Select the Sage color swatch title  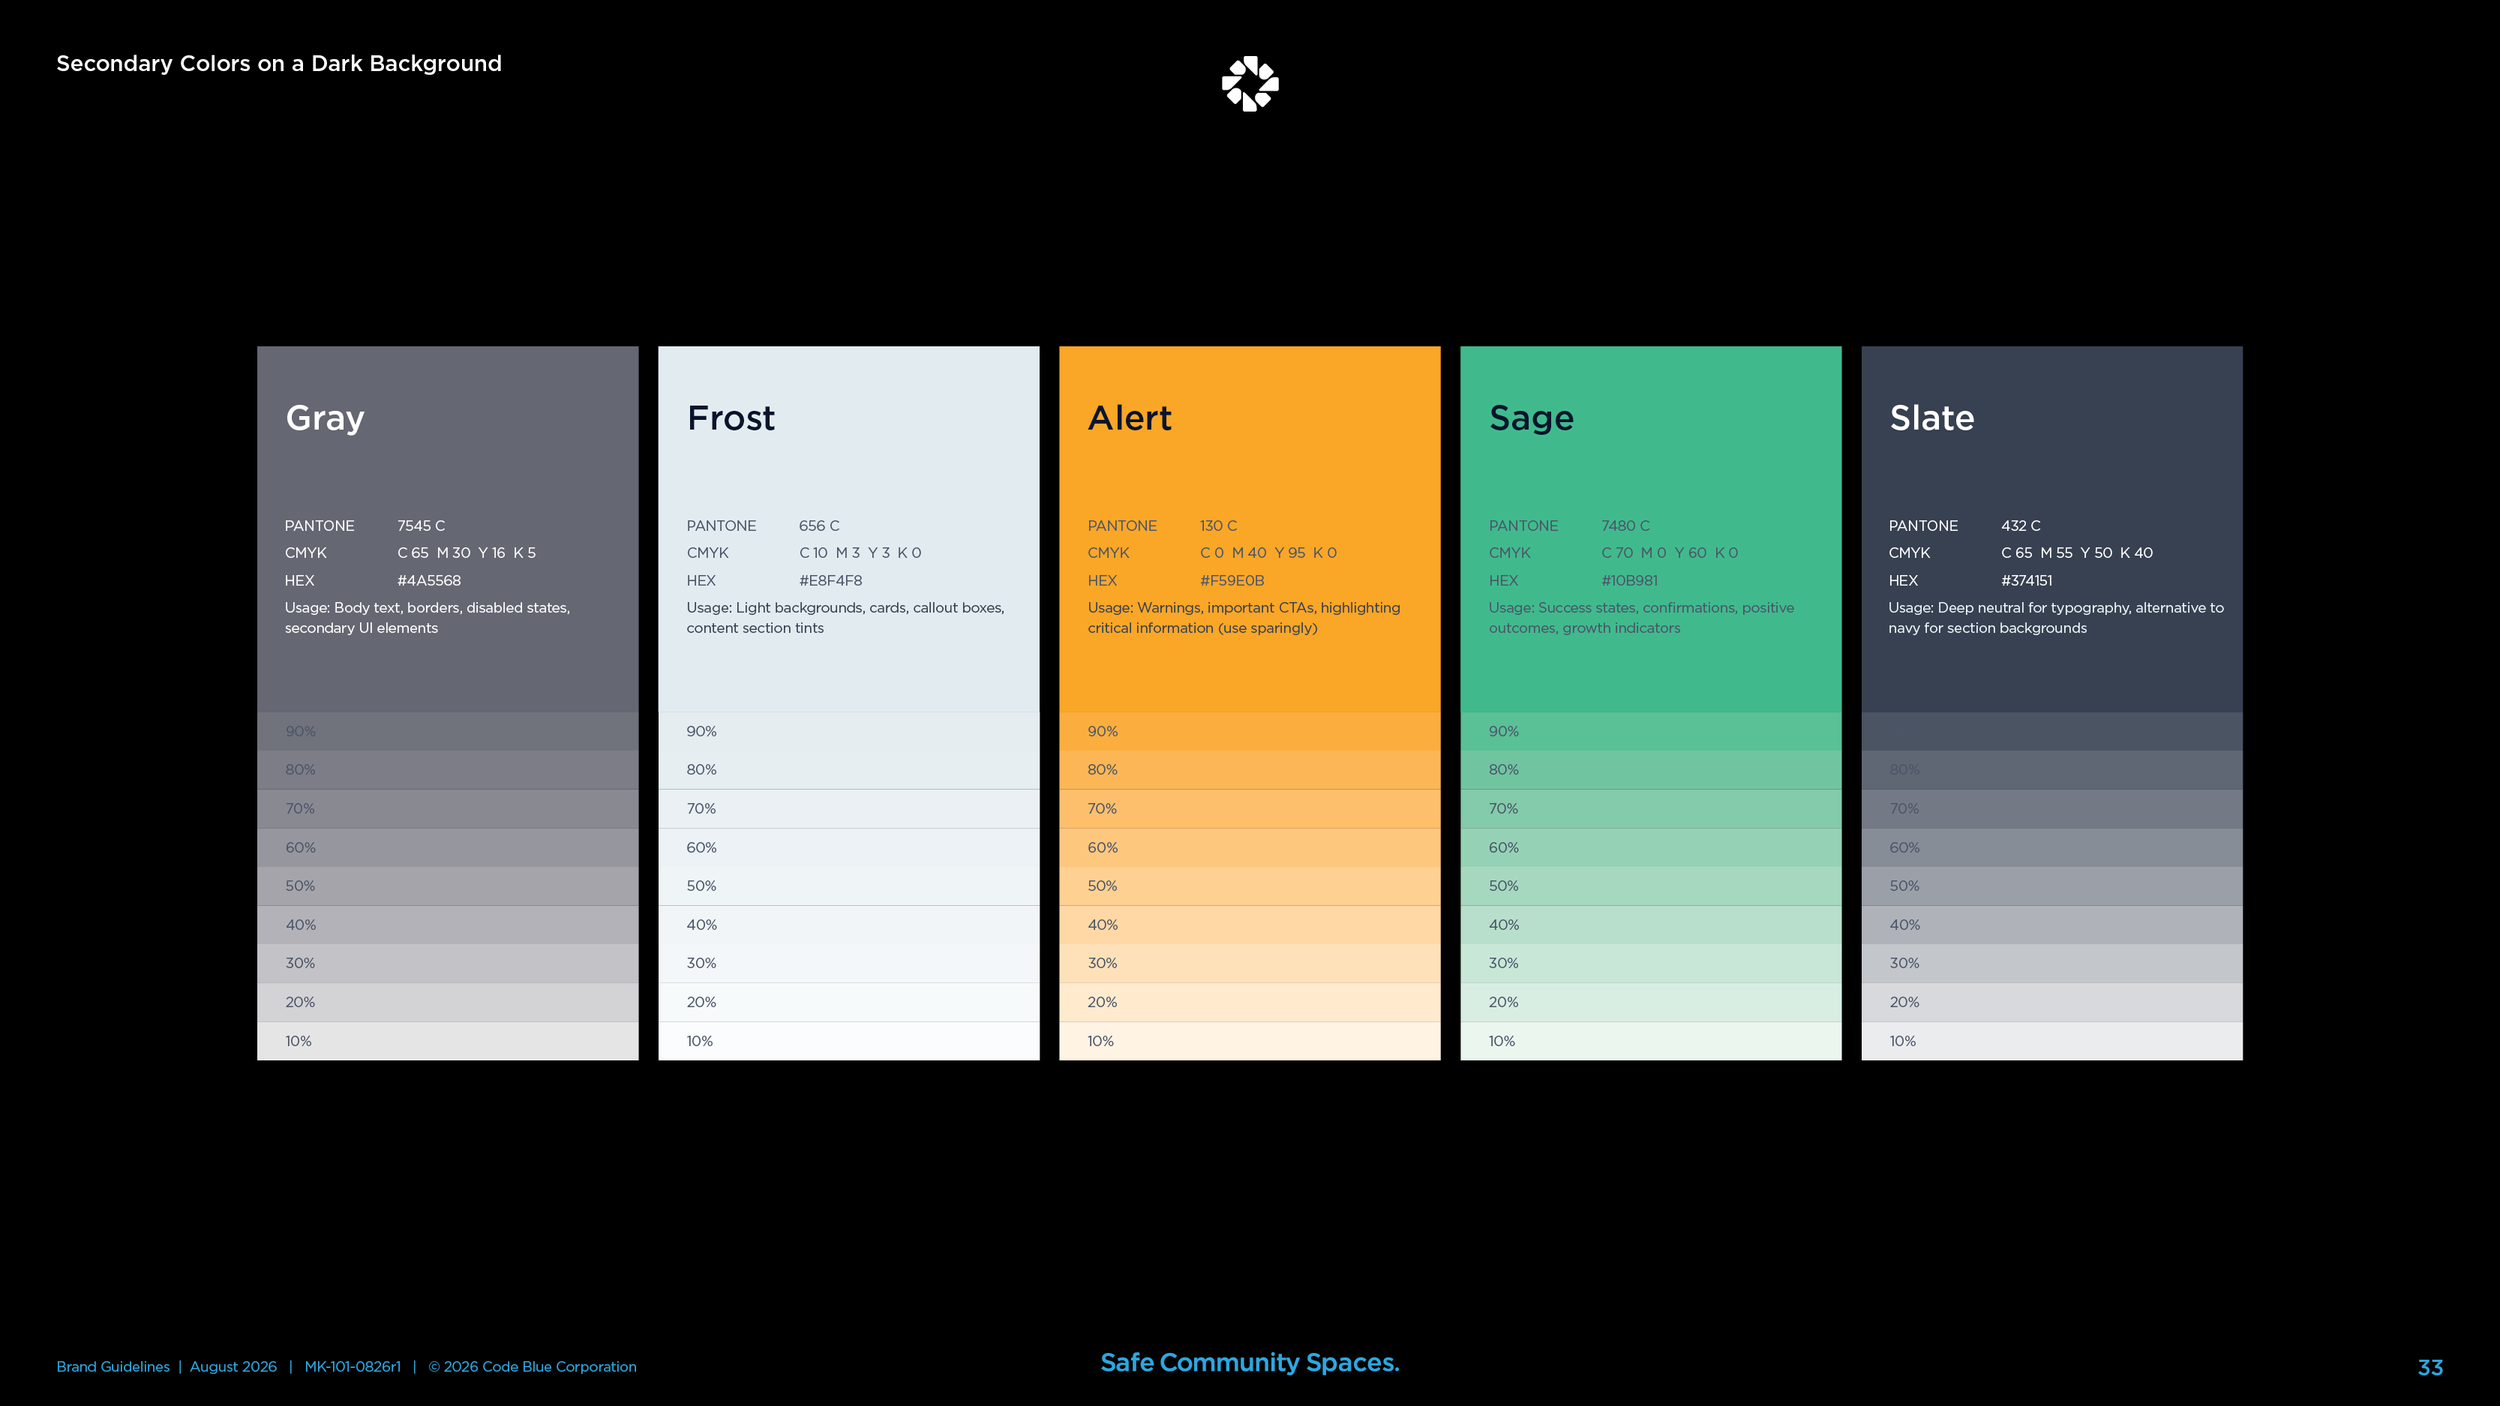pyautogui.click(x=1531, y=419)
